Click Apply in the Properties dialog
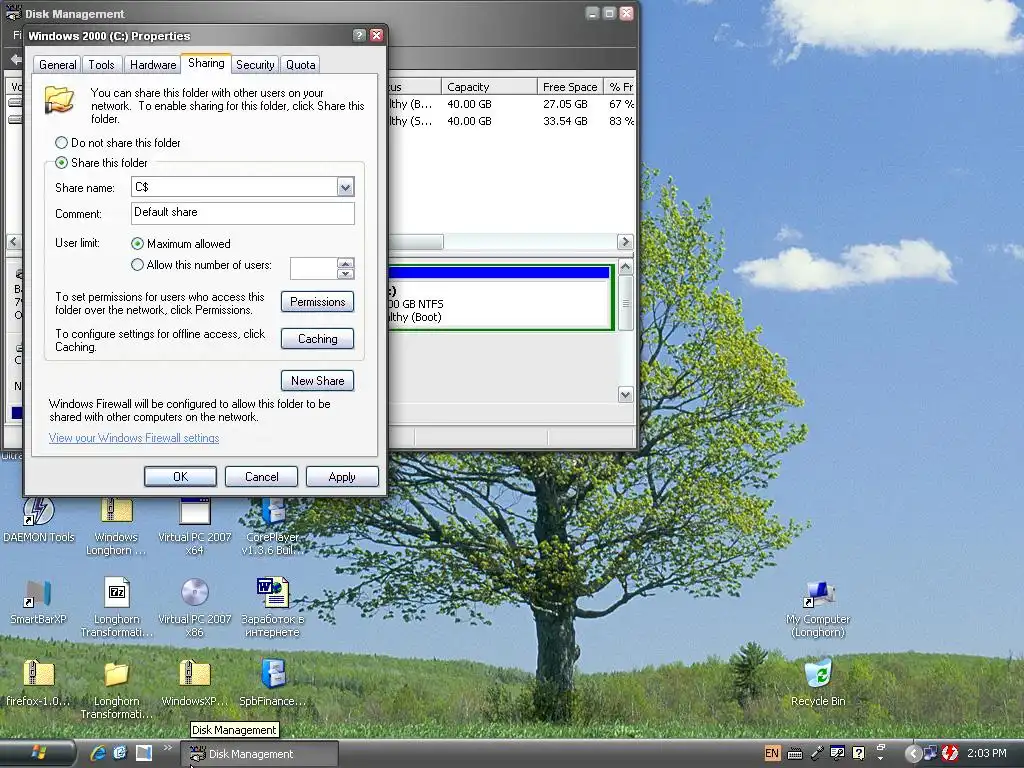The image size is (1024, 768). coord(342,477)
